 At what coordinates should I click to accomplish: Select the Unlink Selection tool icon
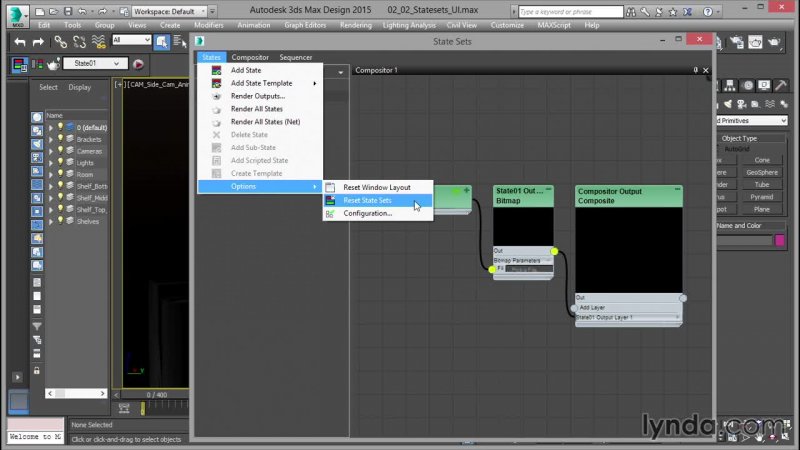coord(79,42)
